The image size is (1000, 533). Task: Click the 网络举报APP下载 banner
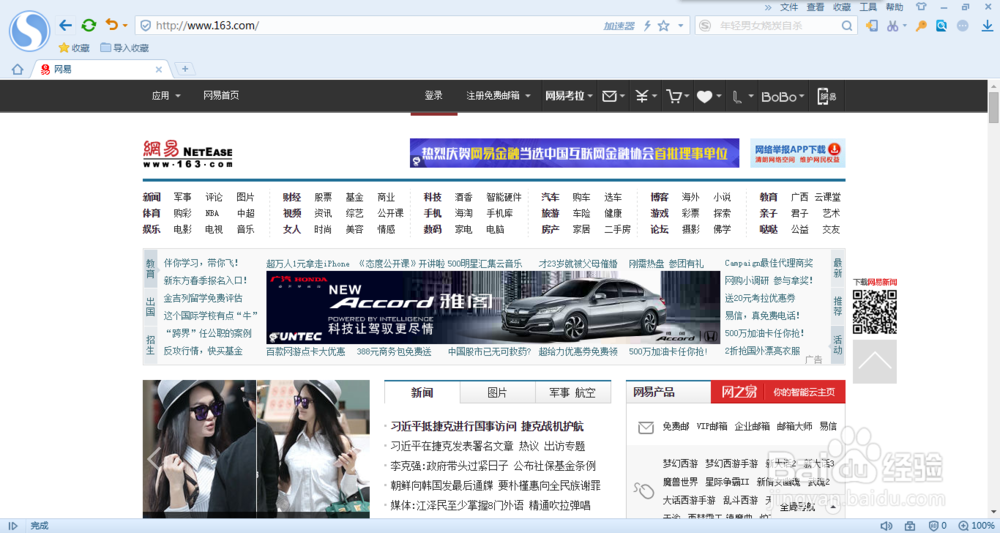point(798,153)
